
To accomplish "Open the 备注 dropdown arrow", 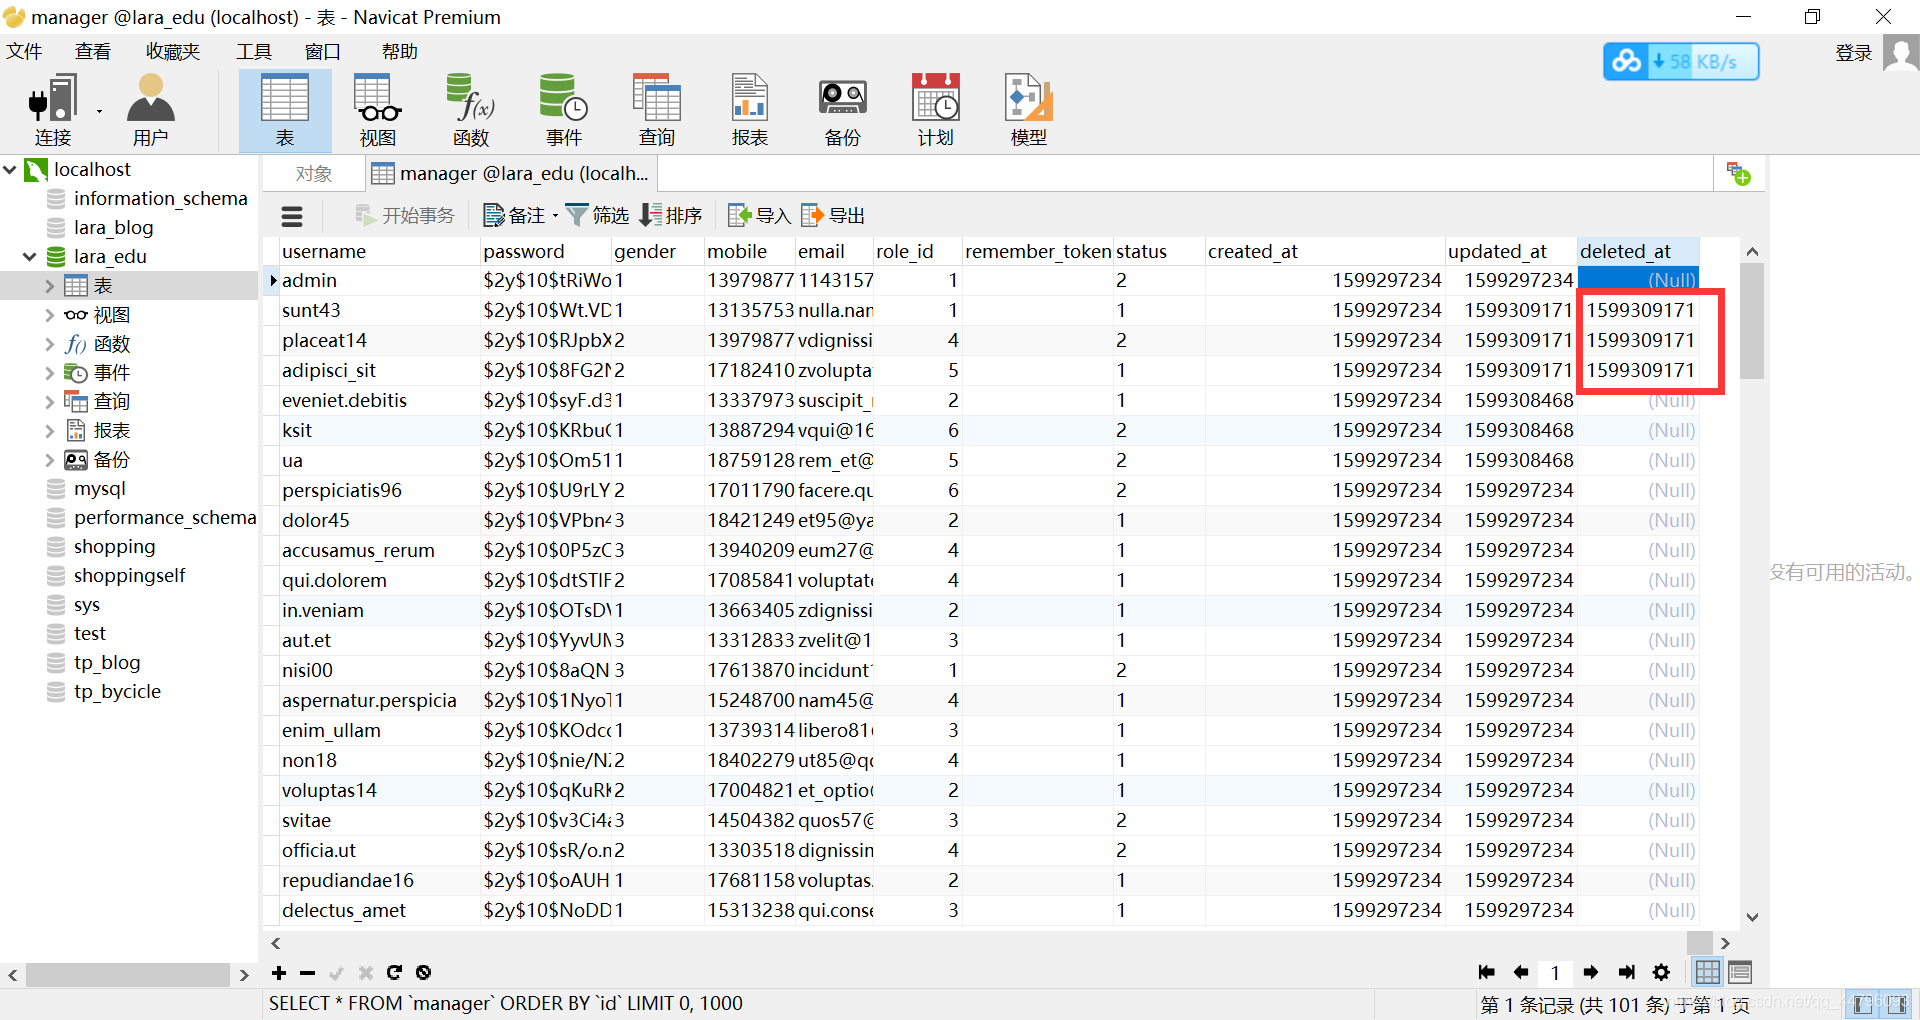I will point(555,216).
